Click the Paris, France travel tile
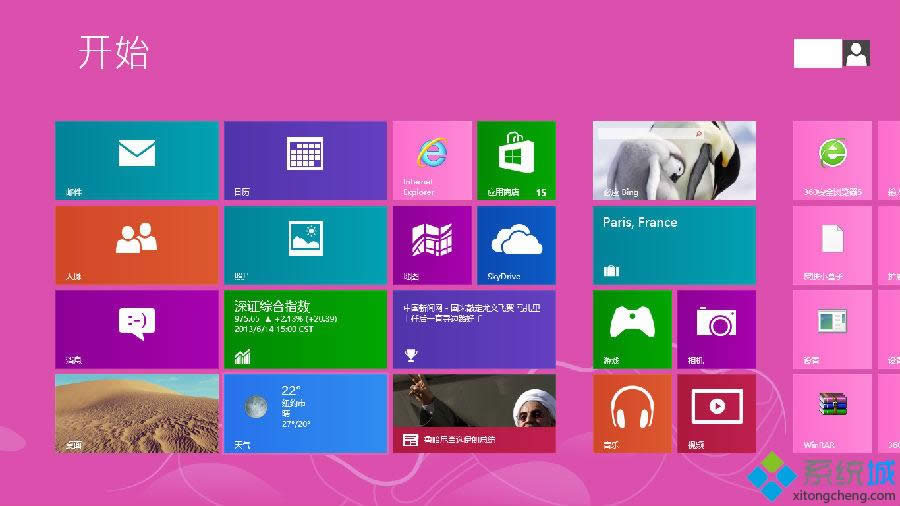This screenshot has height=506, width=900. click(674, 245)
